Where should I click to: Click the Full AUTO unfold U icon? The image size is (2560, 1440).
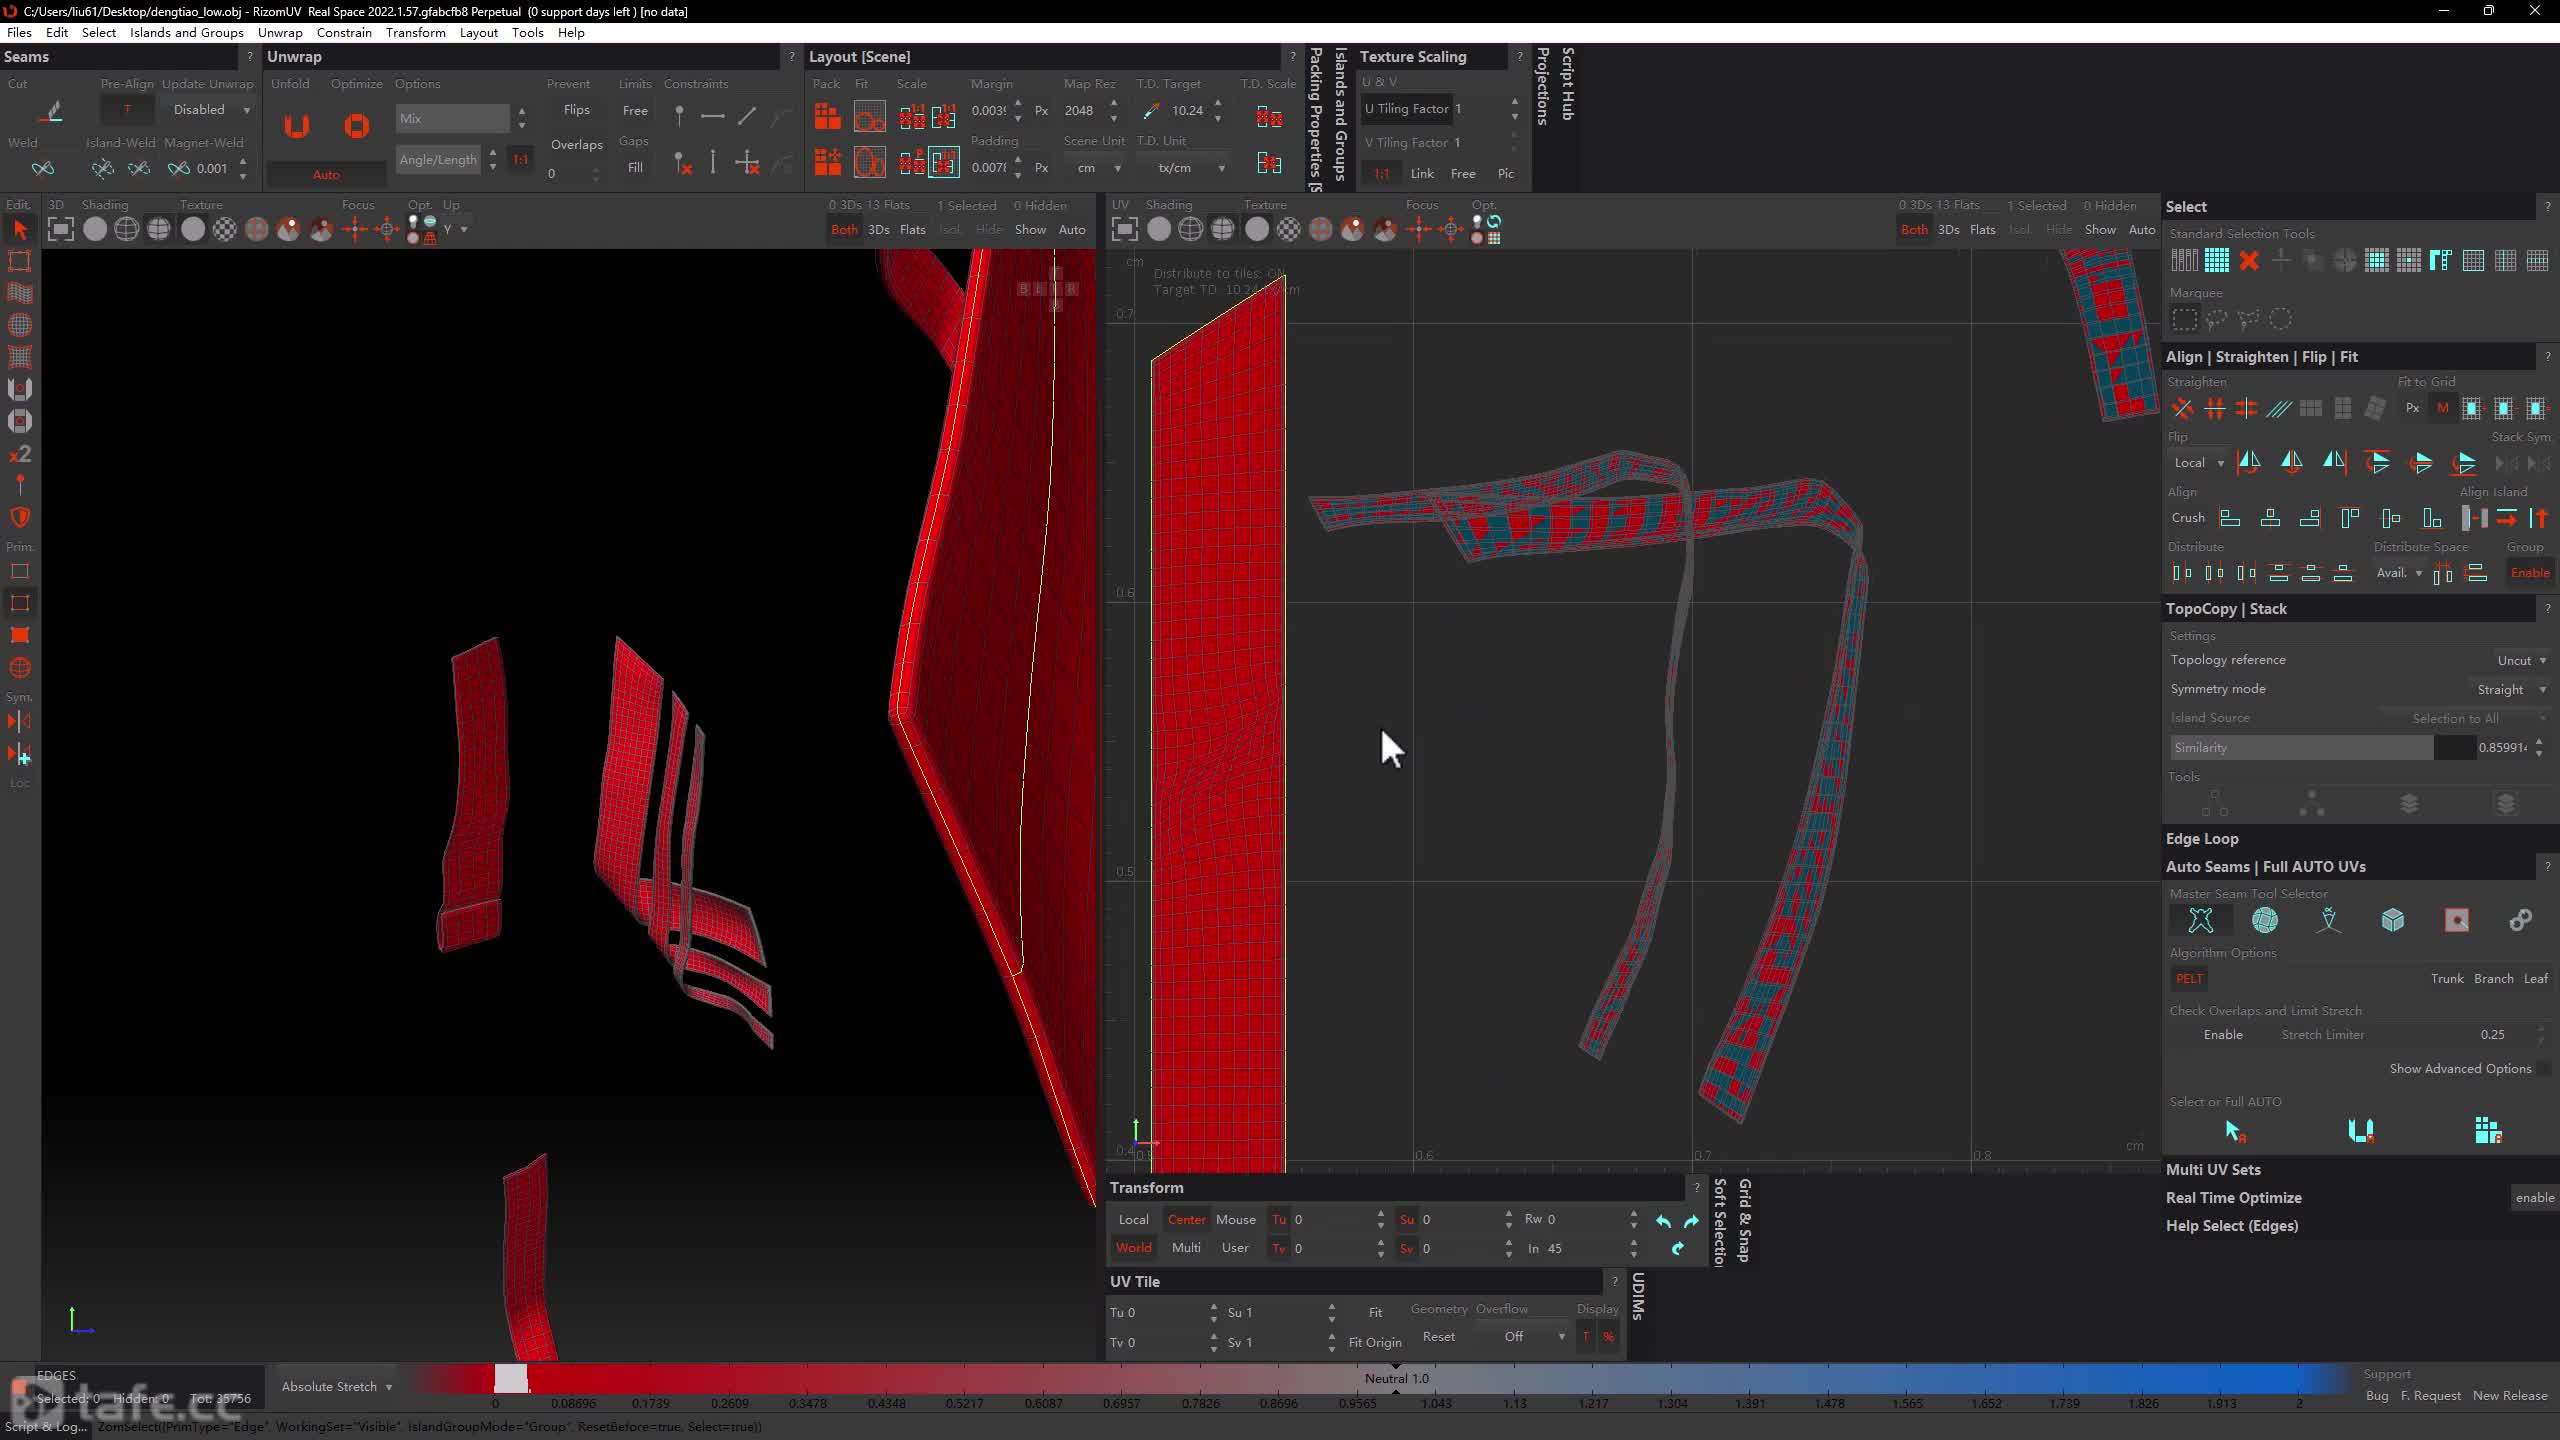coord(2361,1131)
